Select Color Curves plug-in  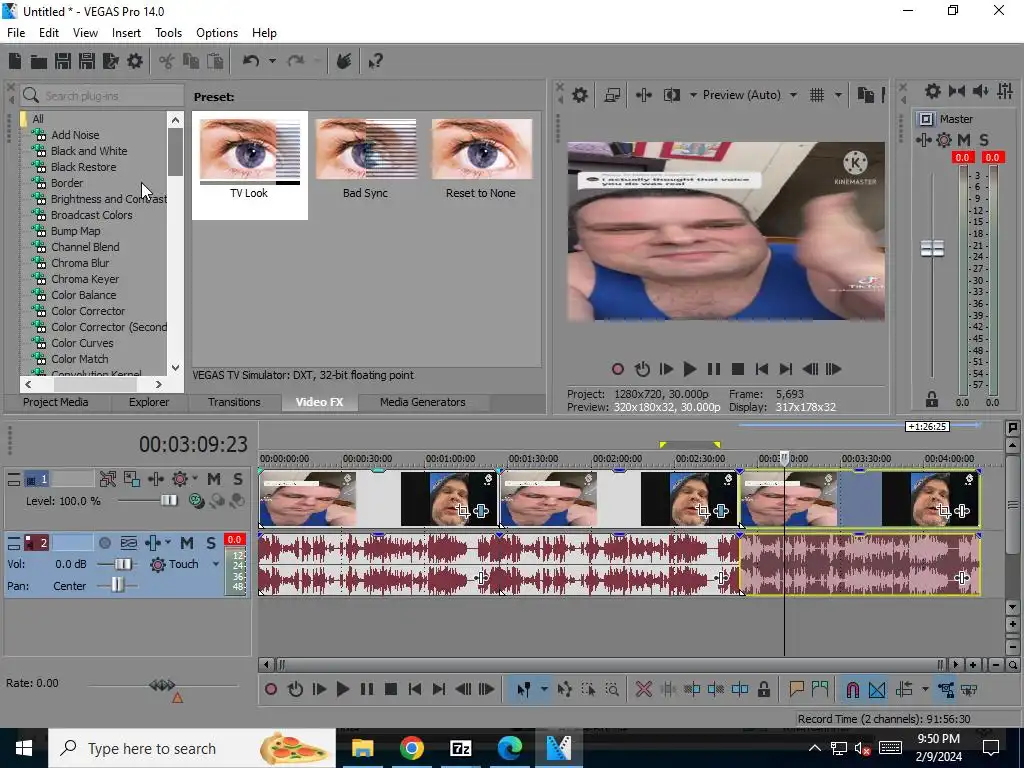82,343
